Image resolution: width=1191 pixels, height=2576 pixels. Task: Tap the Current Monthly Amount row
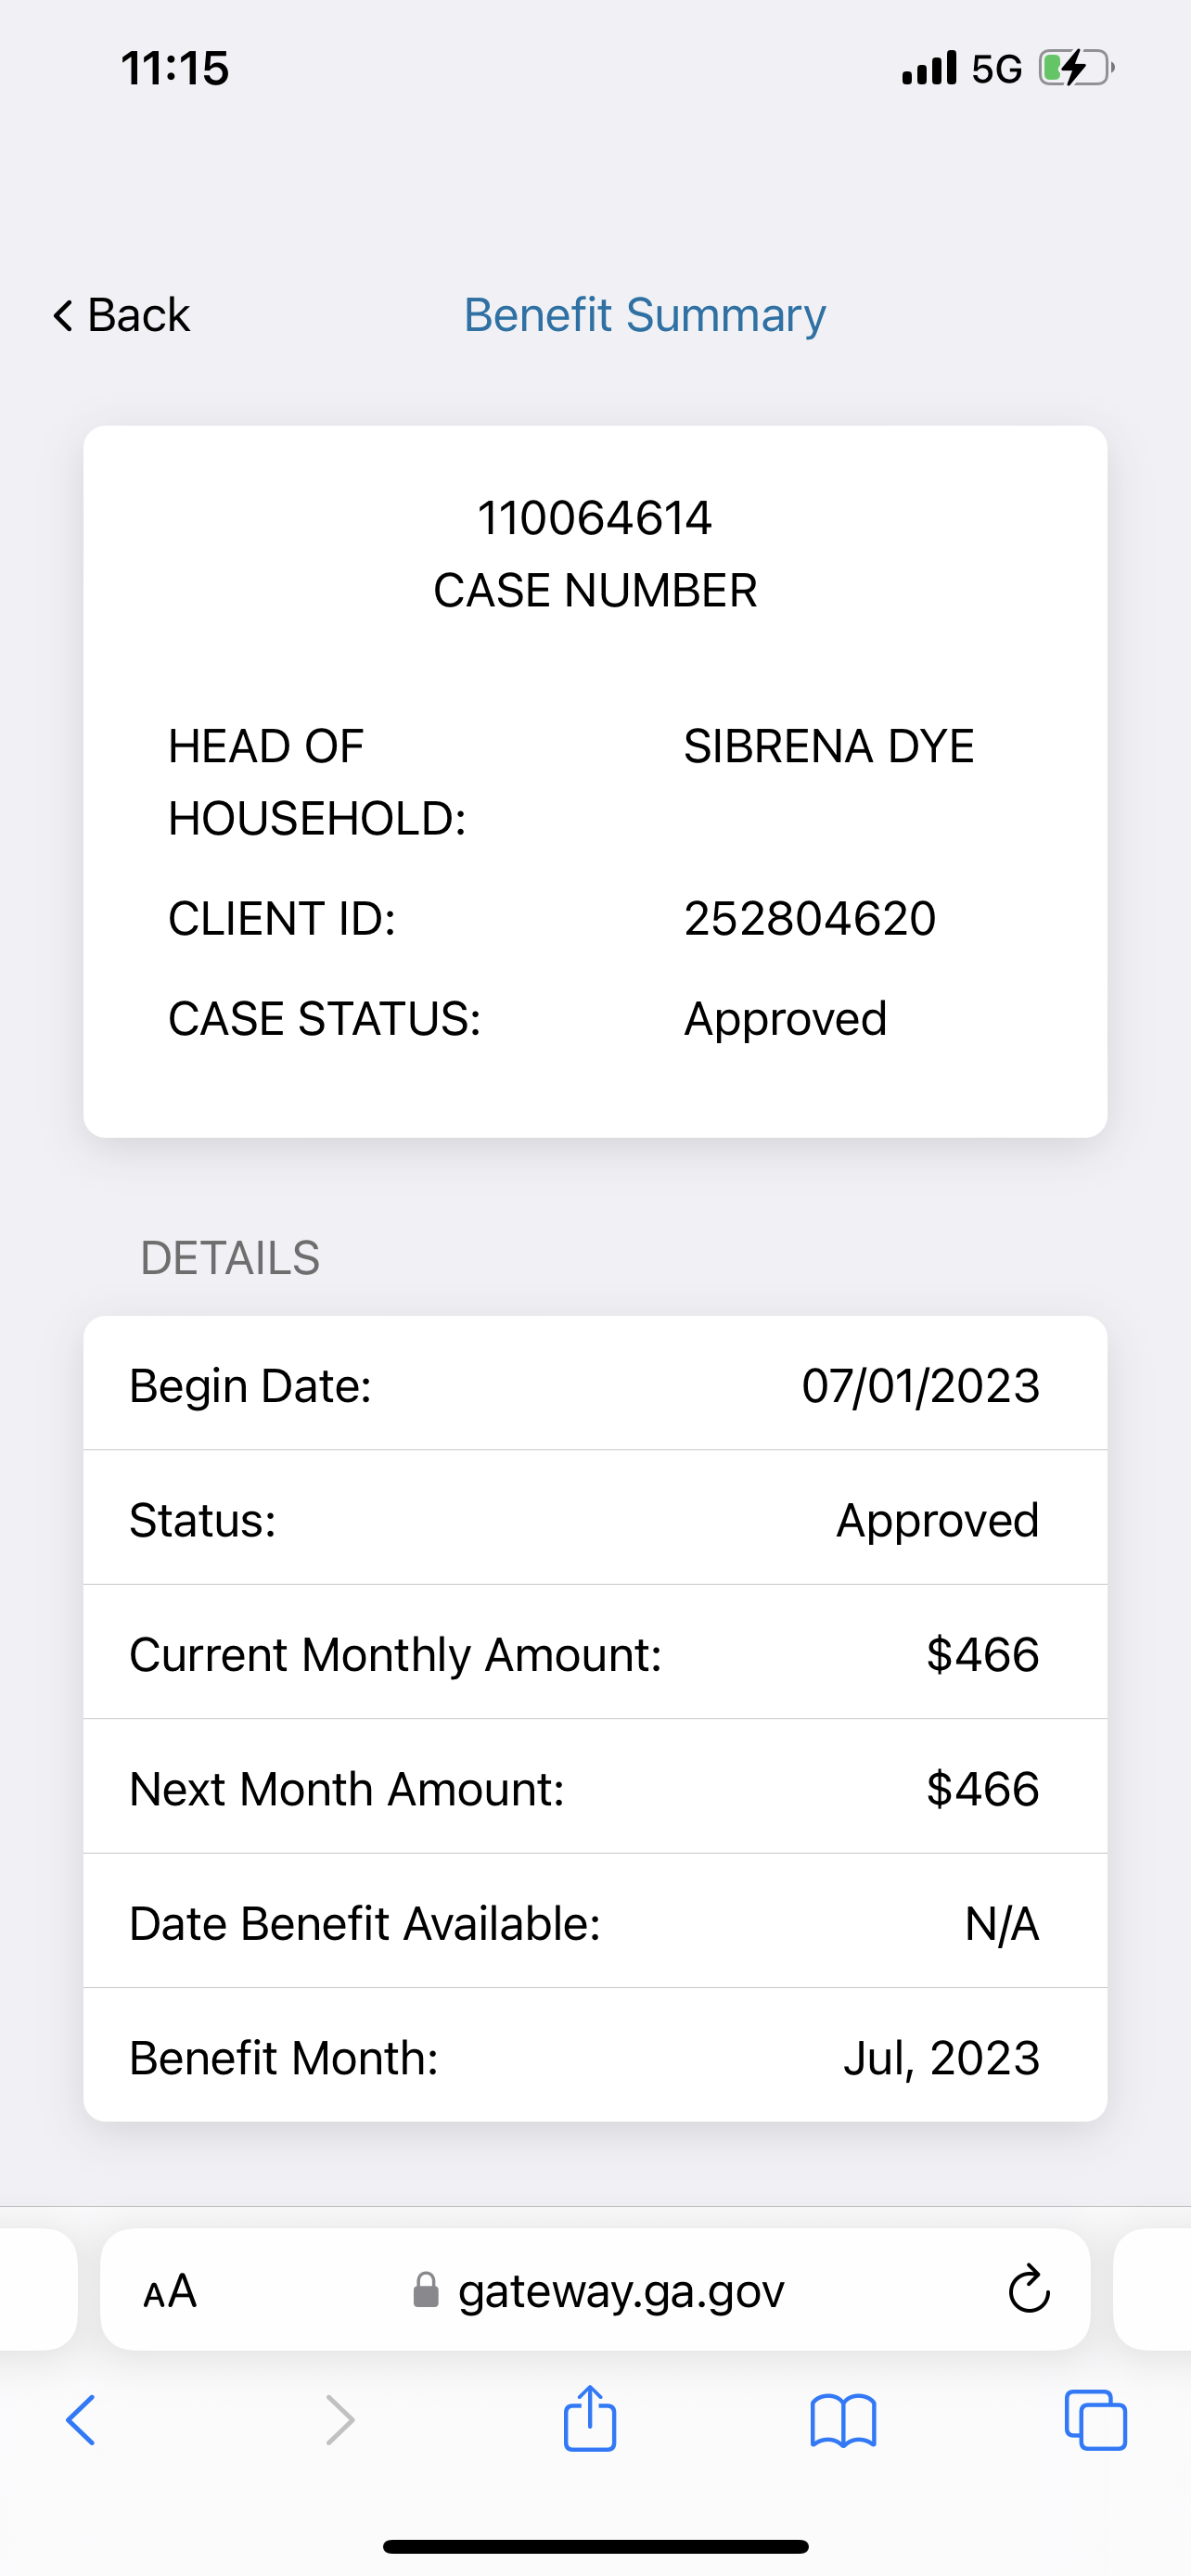click(595, 1653)
